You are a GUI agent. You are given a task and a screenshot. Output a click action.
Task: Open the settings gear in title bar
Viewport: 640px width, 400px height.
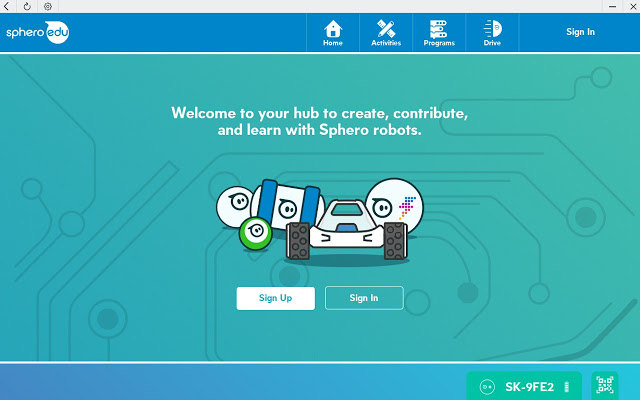pyautogui.click(x=48, y=6)
